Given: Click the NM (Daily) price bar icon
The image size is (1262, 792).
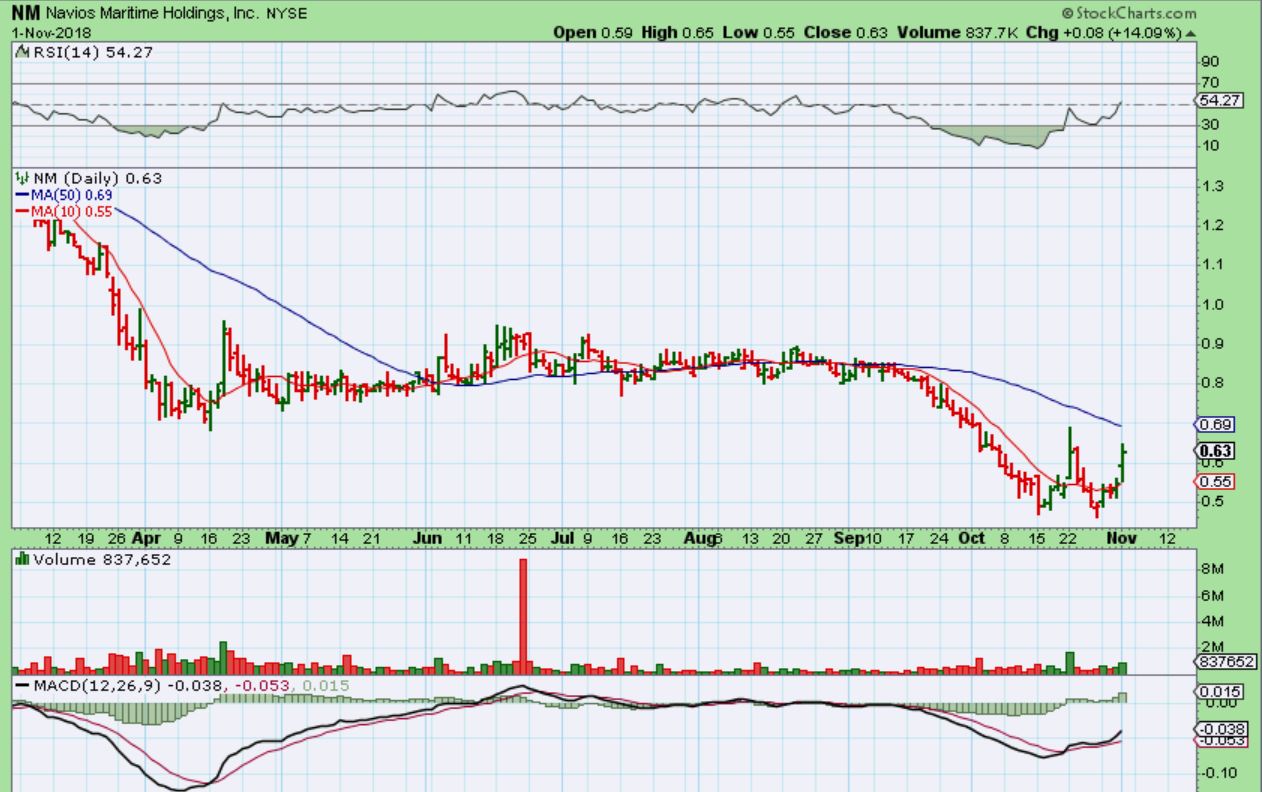Looking at the screenshot, I should 20,178.
